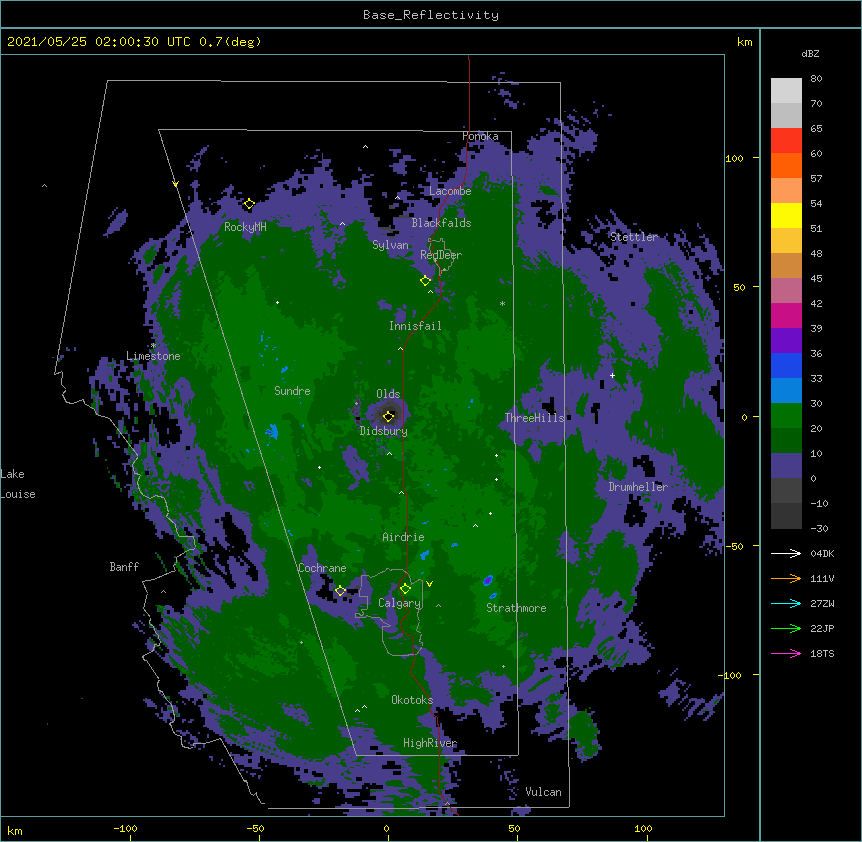
Task: Click the ThreeHills label
Action: pyautogui.click(x=534, y=418)
